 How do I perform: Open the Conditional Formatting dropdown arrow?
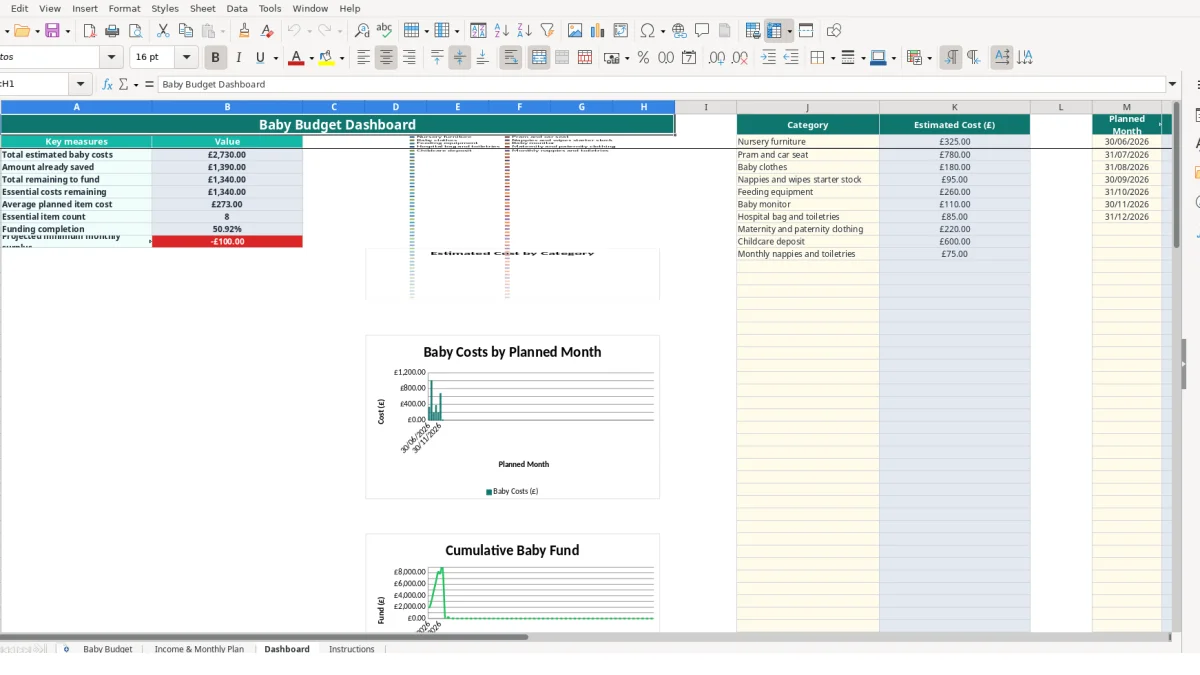[x=929, y=58]
